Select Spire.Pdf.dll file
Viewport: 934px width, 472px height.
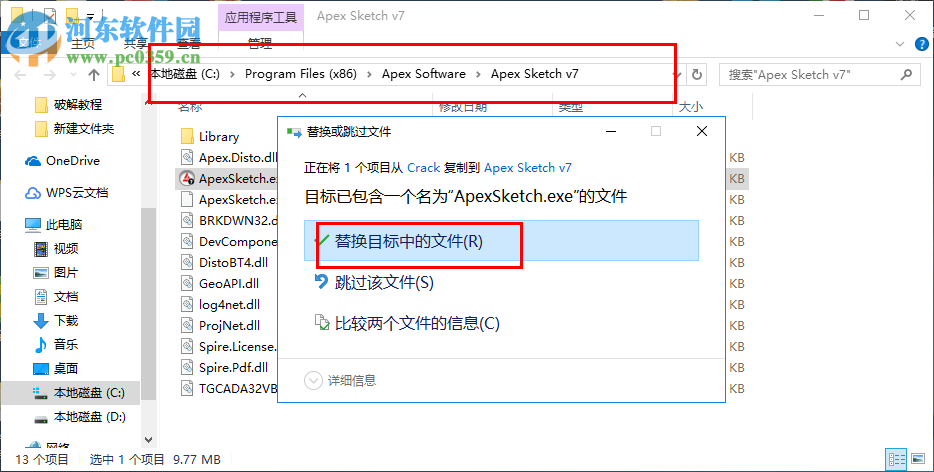click(x=233, y=368)
